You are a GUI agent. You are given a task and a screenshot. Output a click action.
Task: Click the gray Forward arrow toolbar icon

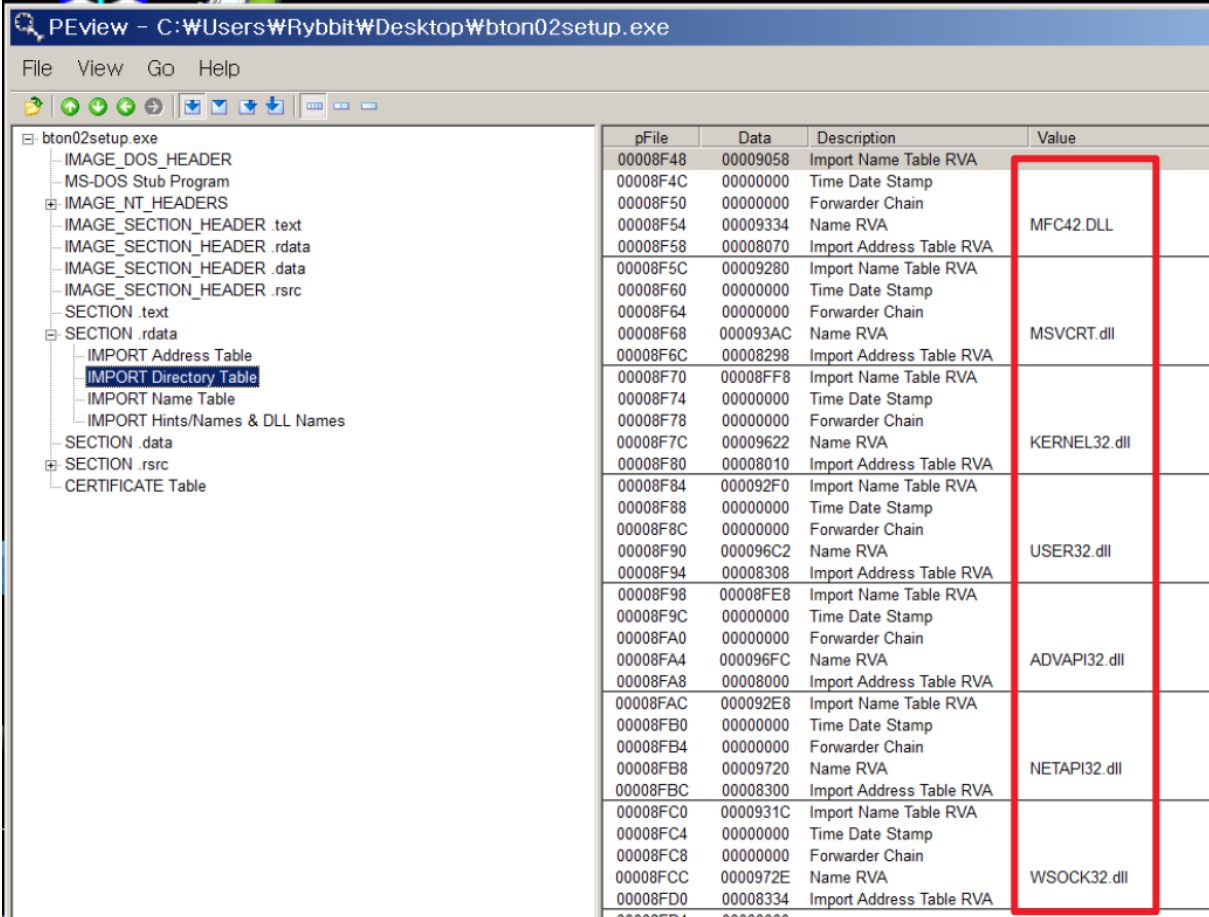(152, 106)
